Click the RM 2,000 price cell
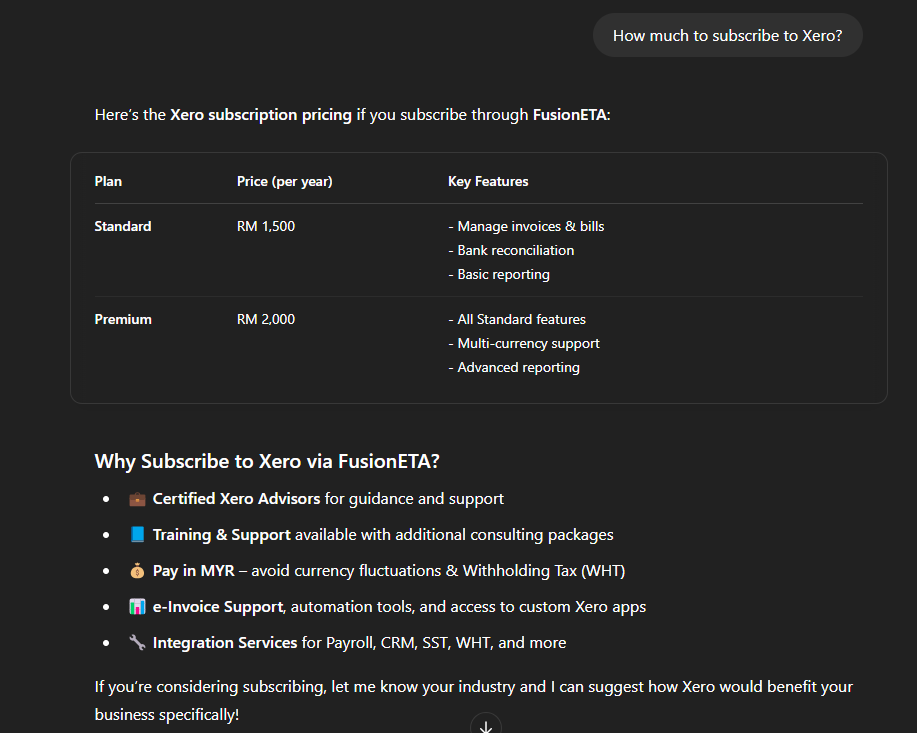The image size is (917, 733). (266, 320)
